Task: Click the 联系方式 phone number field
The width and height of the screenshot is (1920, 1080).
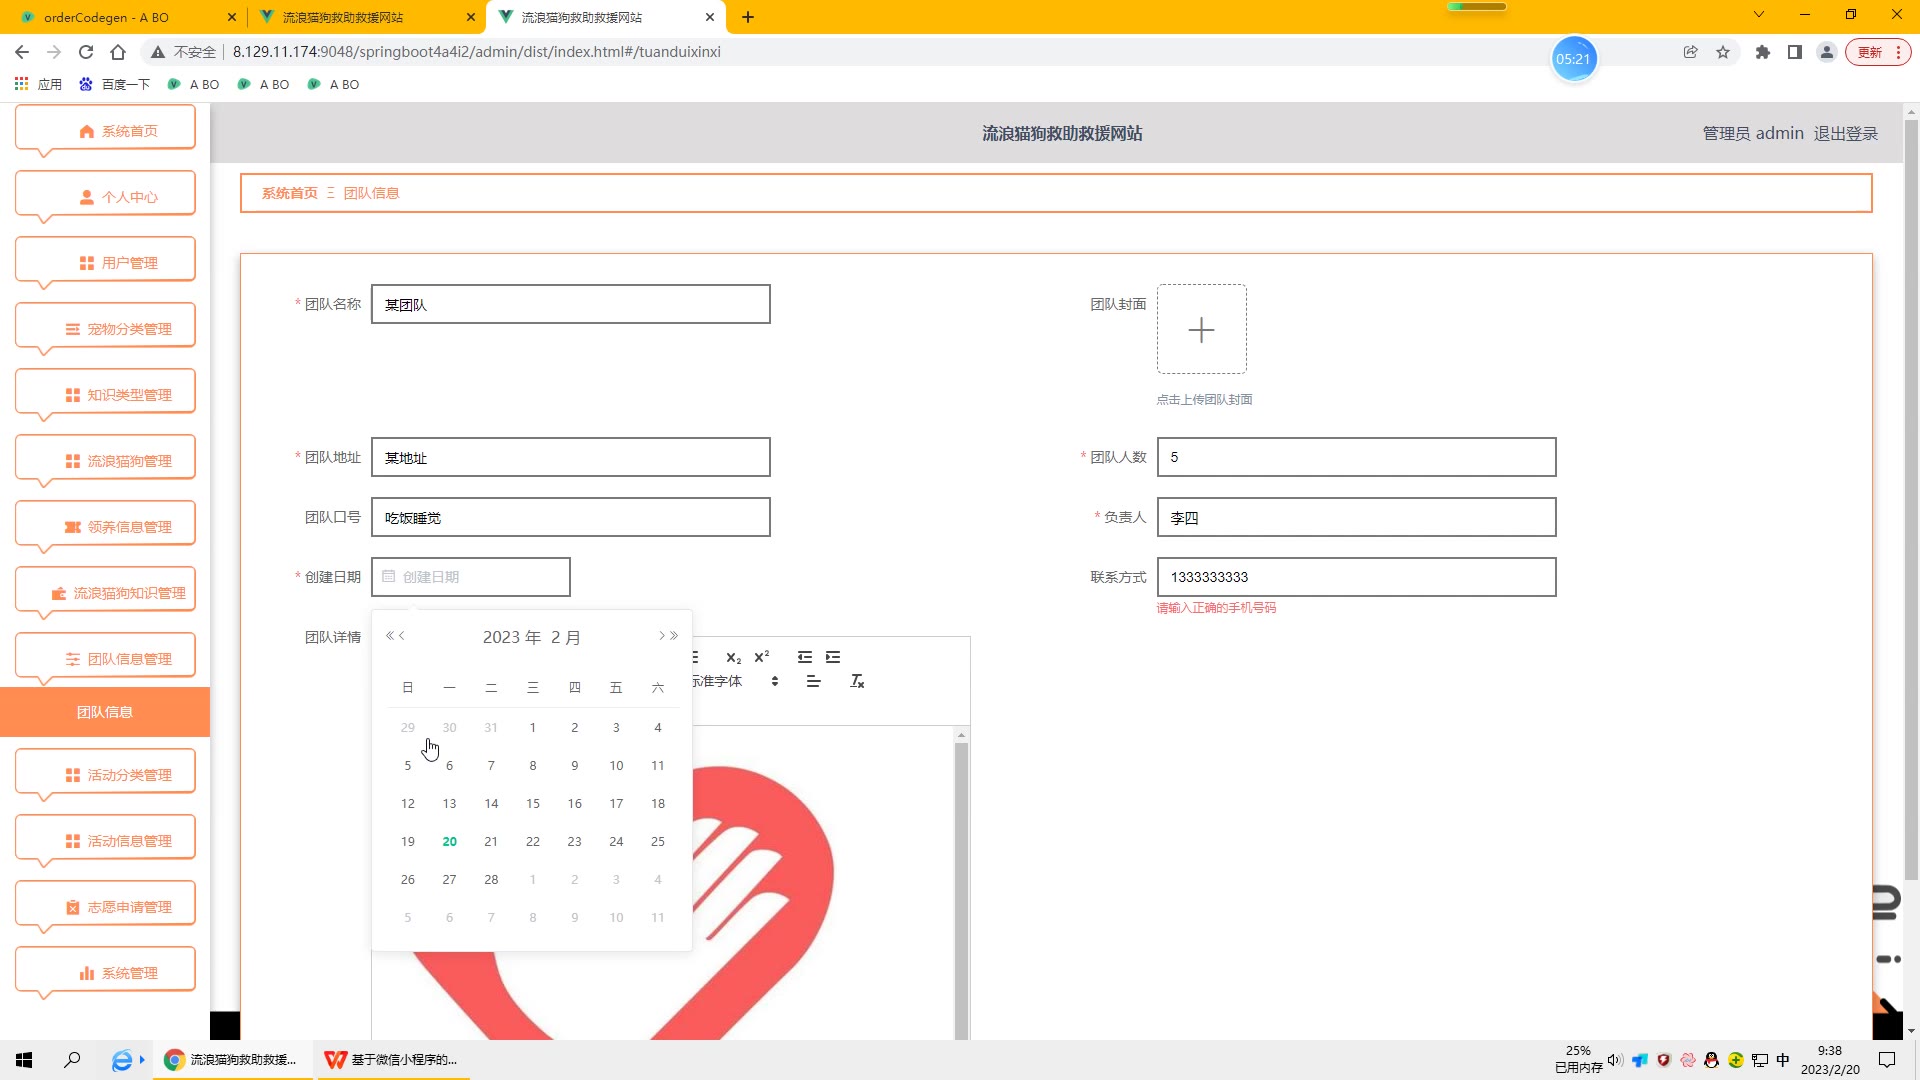Action: point(1356,577)
